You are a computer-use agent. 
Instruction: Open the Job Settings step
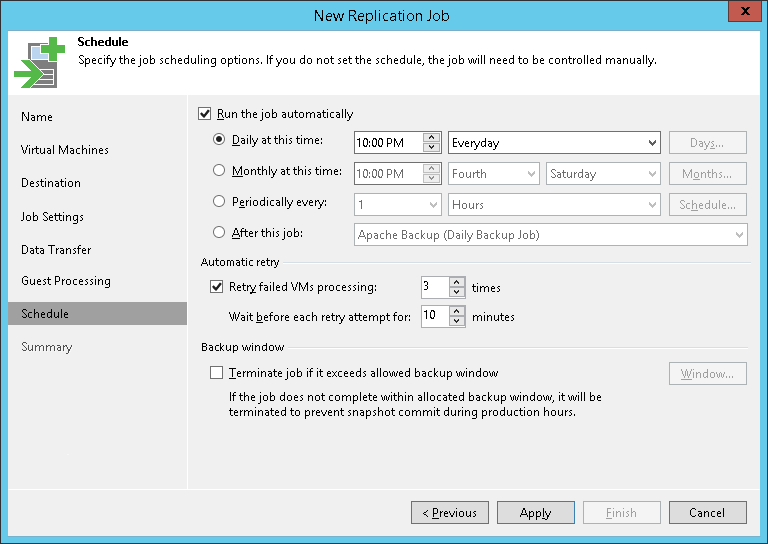point(53,217)
